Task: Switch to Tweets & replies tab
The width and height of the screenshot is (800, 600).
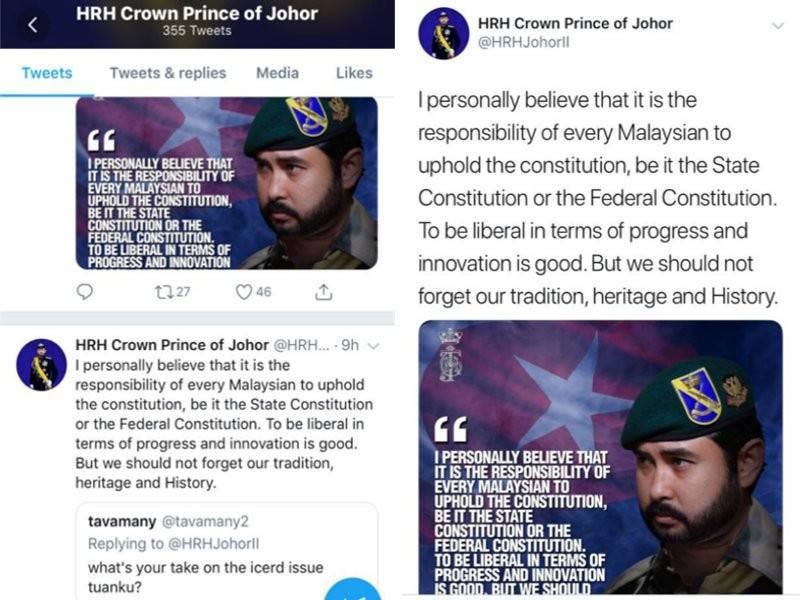Action: click(x=168, y=73)
